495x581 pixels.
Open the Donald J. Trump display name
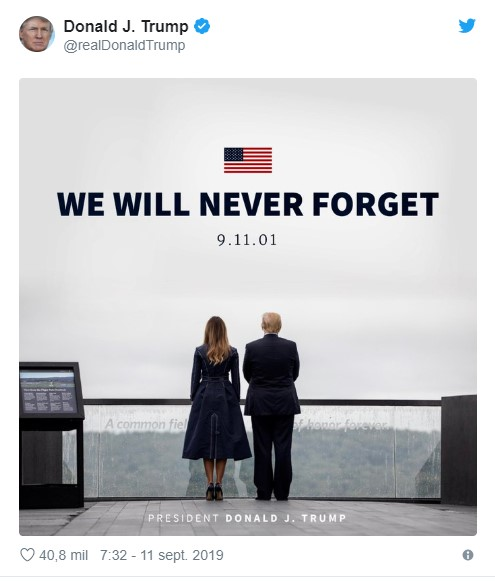[126, 26]
